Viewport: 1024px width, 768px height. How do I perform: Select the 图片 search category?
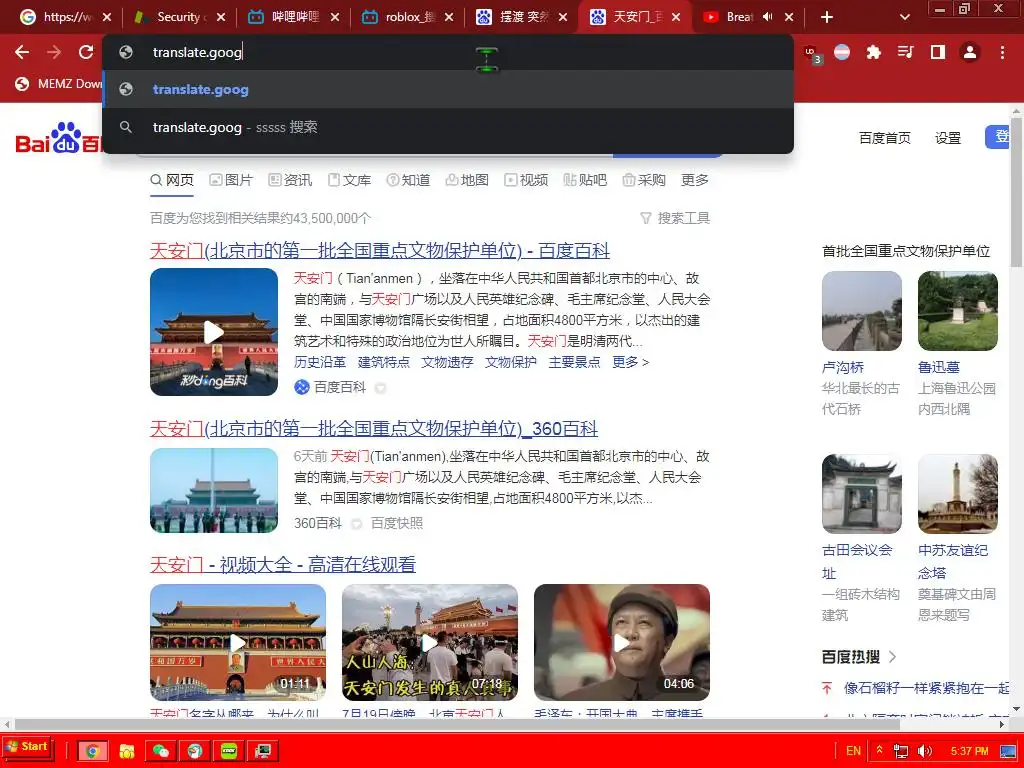click(231, 180)
